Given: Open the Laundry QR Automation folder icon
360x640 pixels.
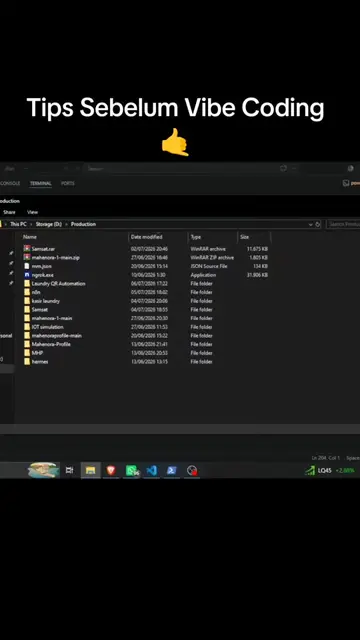Looking at the screenshot, I should click(x=27, y=283).
